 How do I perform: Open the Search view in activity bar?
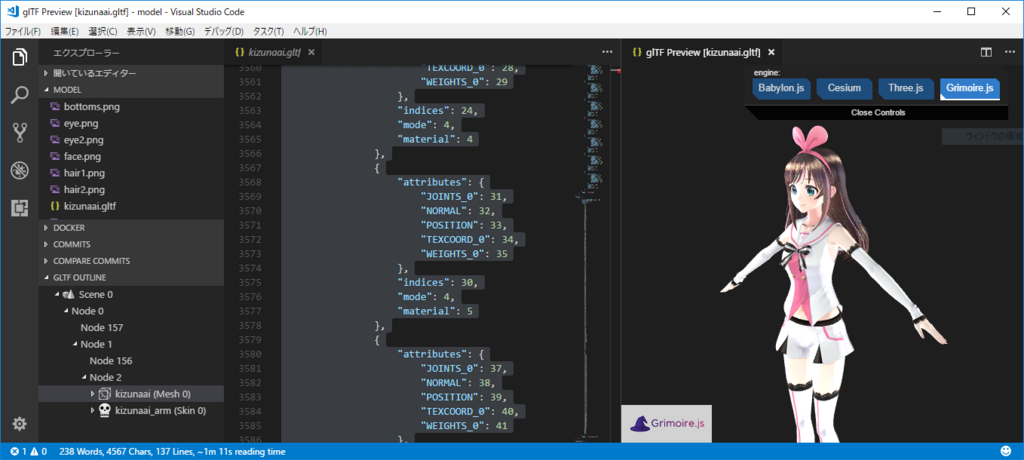coord(20,95)
